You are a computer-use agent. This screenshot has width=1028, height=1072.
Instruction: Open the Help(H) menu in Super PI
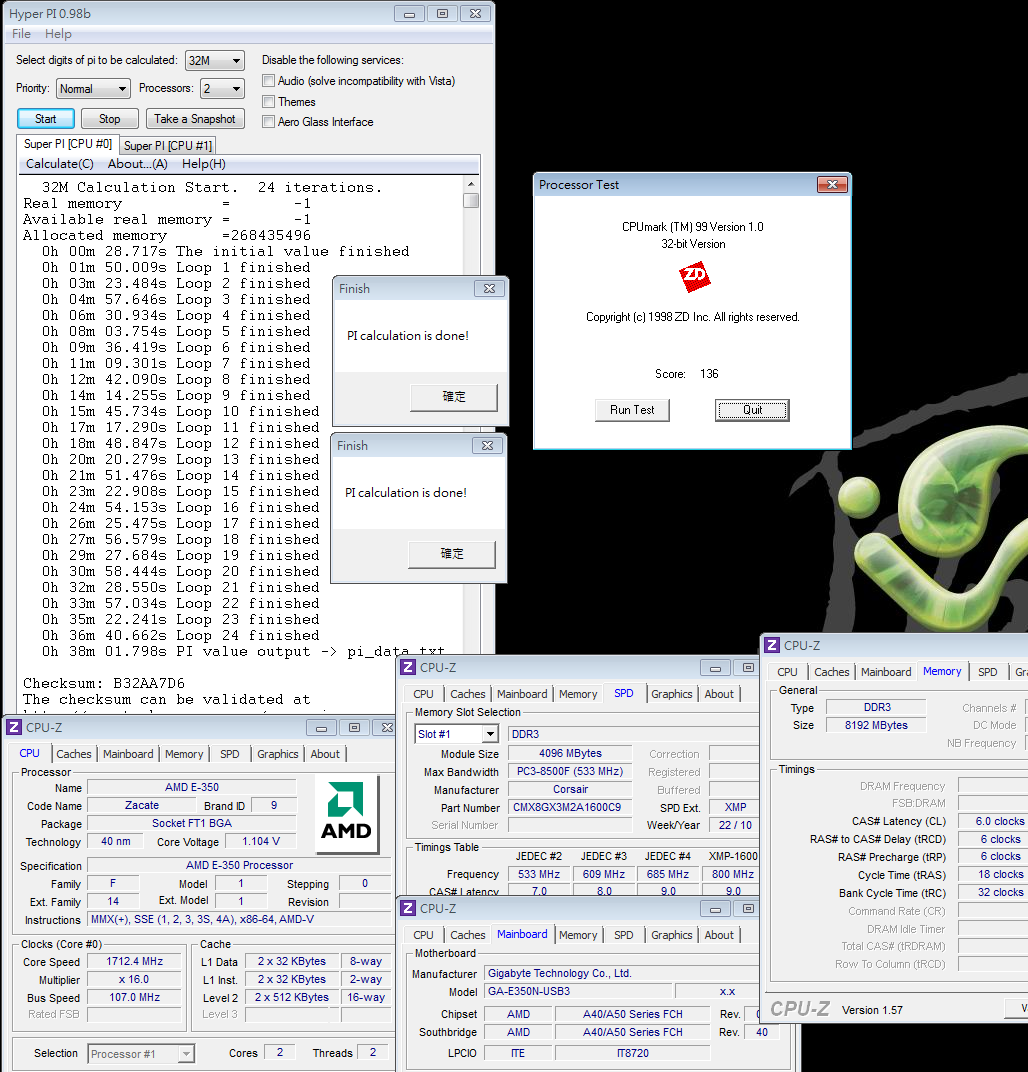point(204,164)
